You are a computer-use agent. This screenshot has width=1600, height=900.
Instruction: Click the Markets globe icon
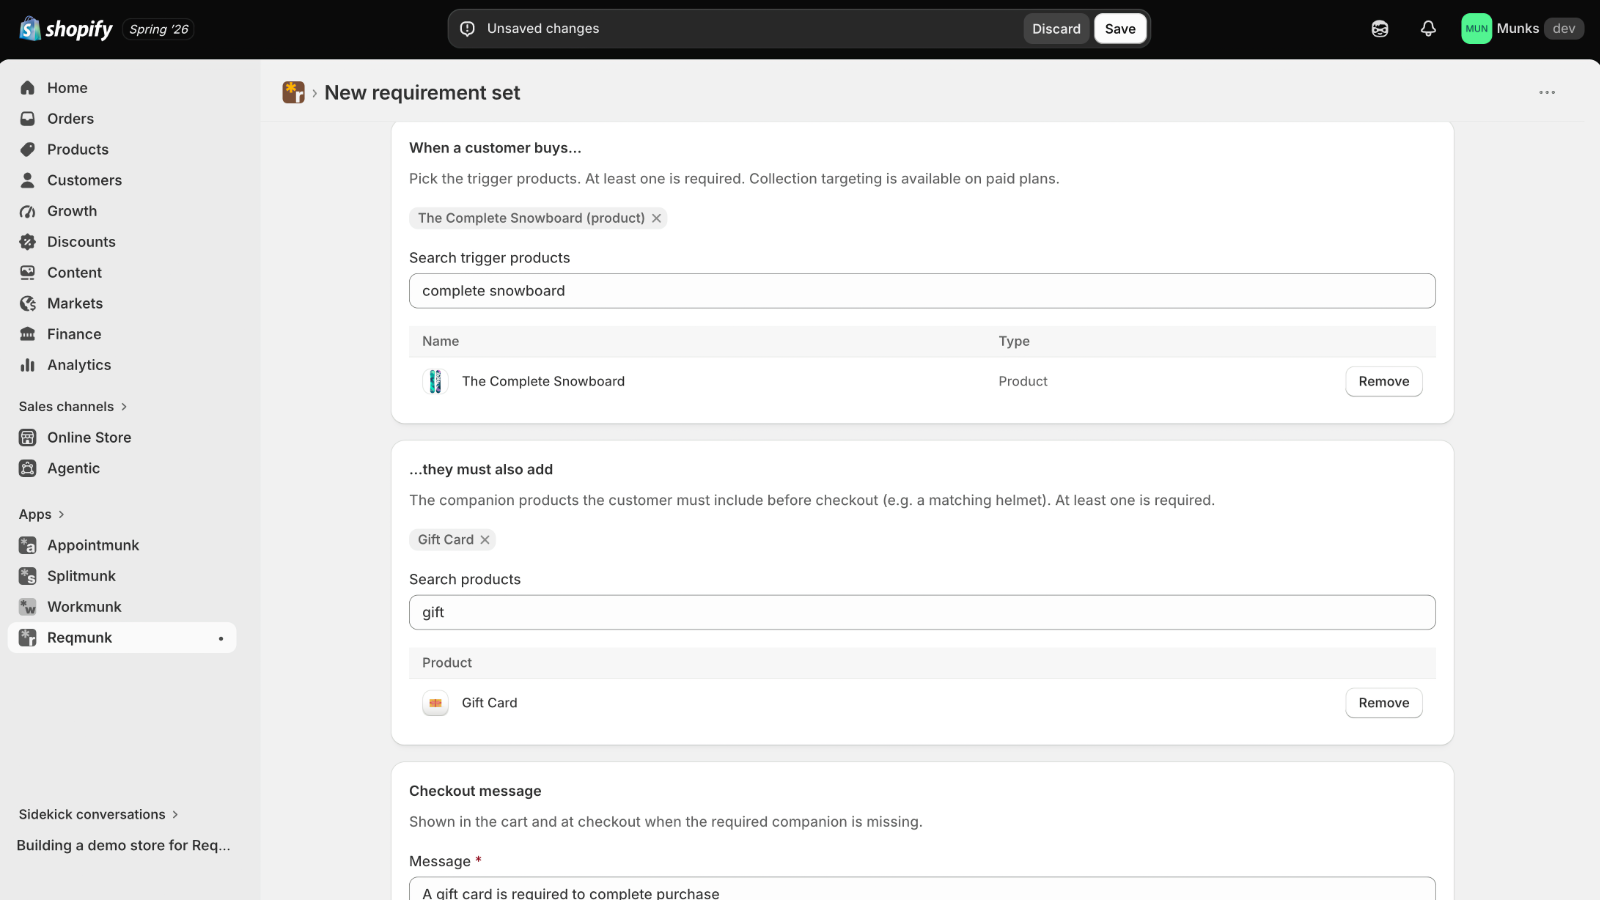pyautogui.click(x=28, y=304)
